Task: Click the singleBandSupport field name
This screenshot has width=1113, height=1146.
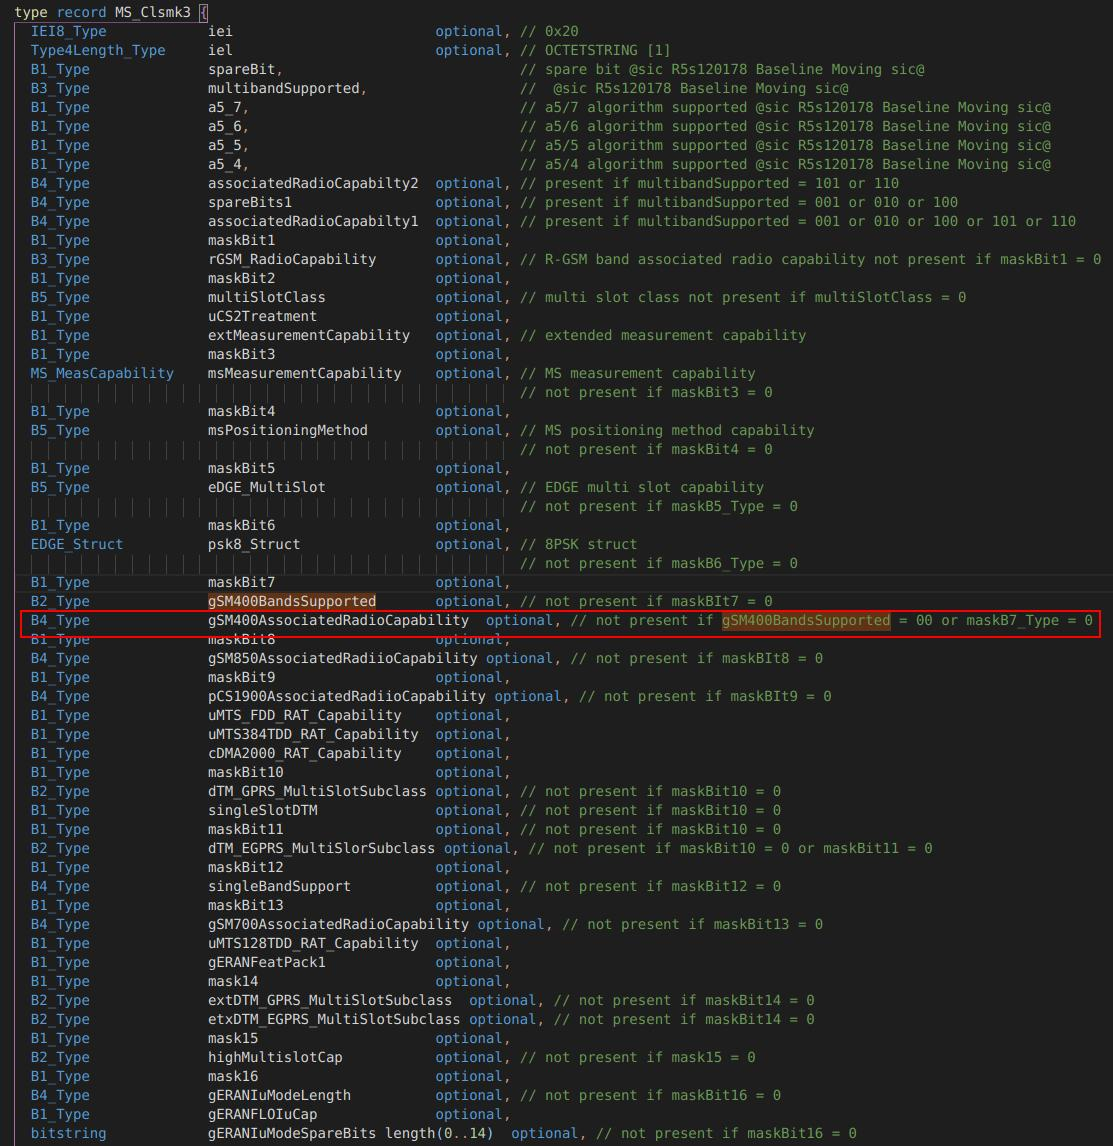Action: (279, 887)
